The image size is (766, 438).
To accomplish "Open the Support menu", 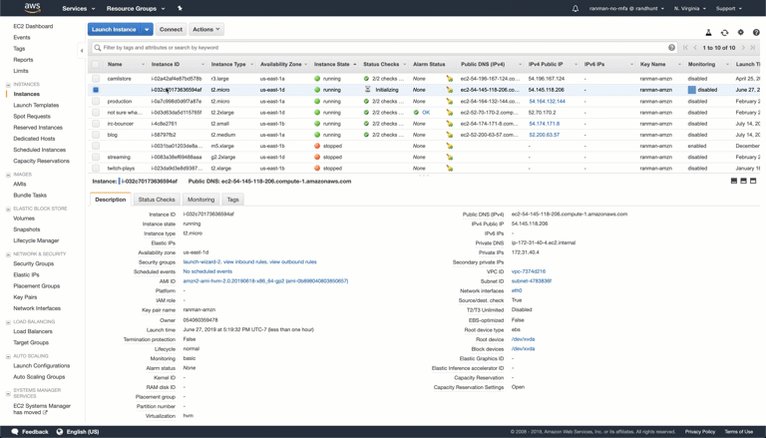I will (x=728, y=8).
